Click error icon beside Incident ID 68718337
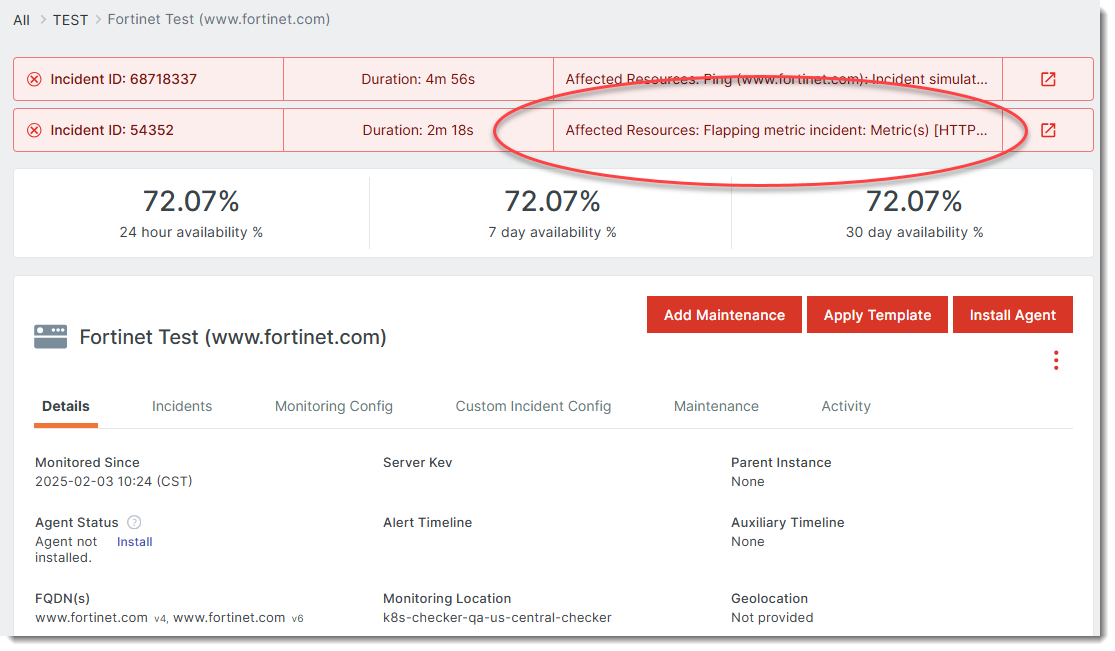The width and height of the screenshot is (1115, 651). click(34, 79)
